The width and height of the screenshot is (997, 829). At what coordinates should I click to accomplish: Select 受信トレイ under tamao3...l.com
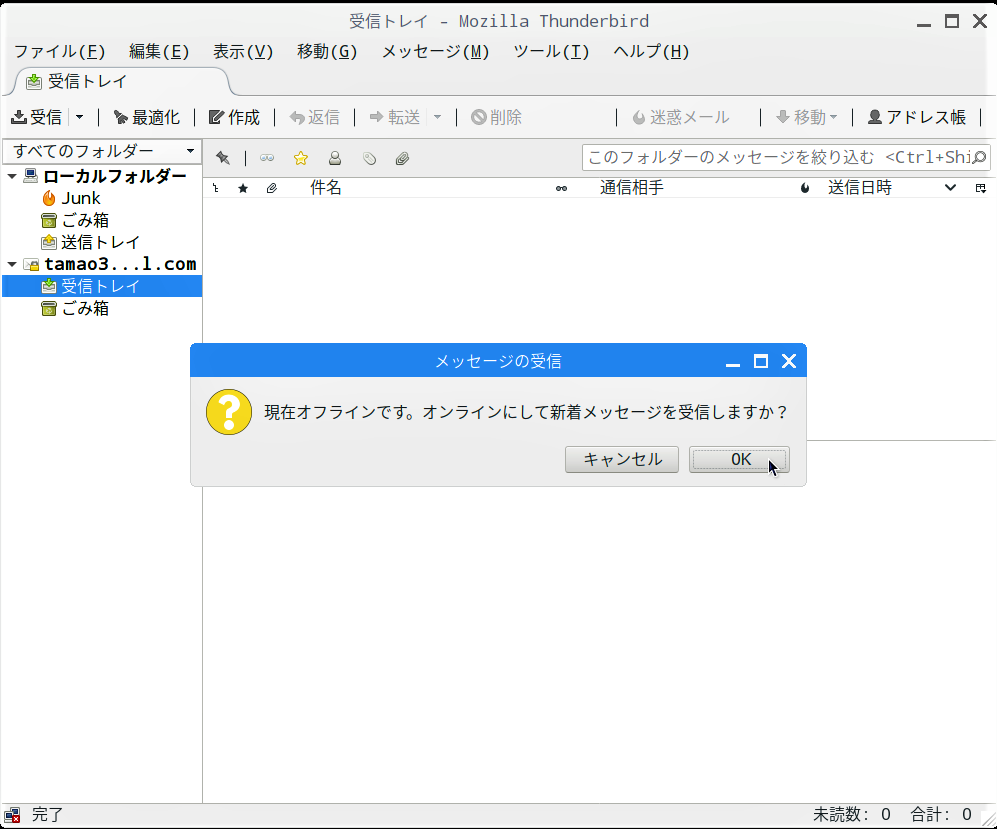point(102,286)
